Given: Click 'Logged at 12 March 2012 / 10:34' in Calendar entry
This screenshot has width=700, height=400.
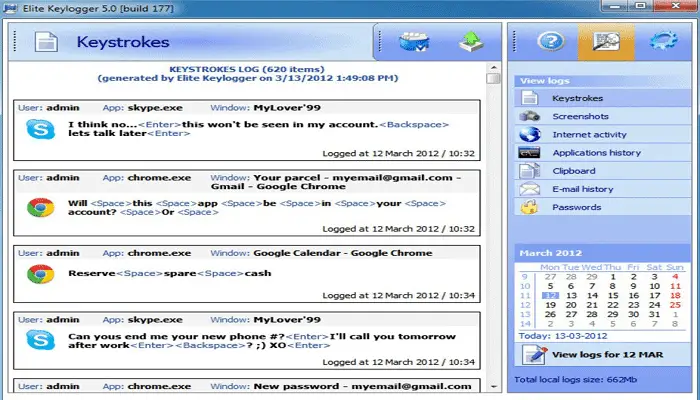Looking at the screenshot, I should (398, 296).
